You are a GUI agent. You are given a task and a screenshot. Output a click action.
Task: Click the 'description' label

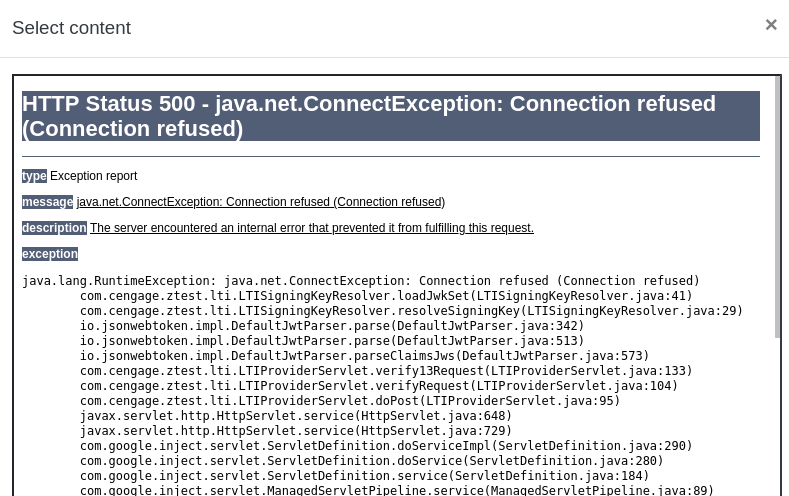(x=54, y=228)
